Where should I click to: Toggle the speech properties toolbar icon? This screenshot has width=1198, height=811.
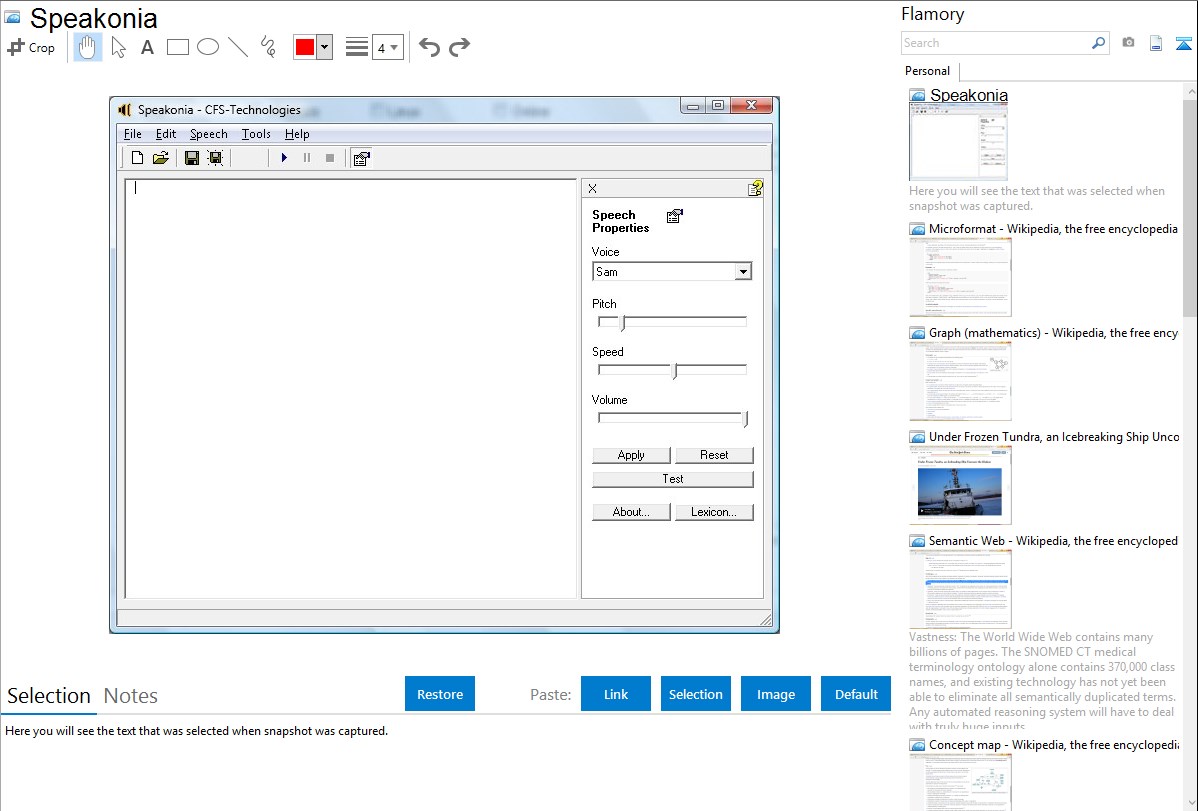(361, 158)
